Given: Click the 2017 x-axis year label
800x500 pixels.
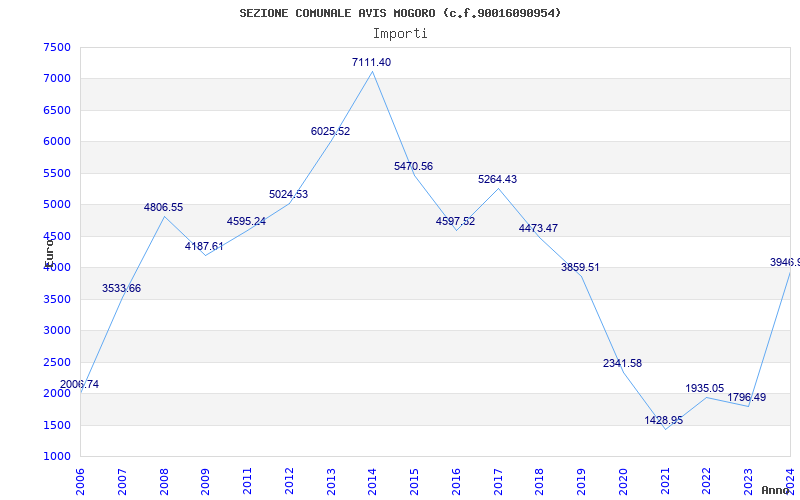Looking at the screenshot, I should pos(498,482).
